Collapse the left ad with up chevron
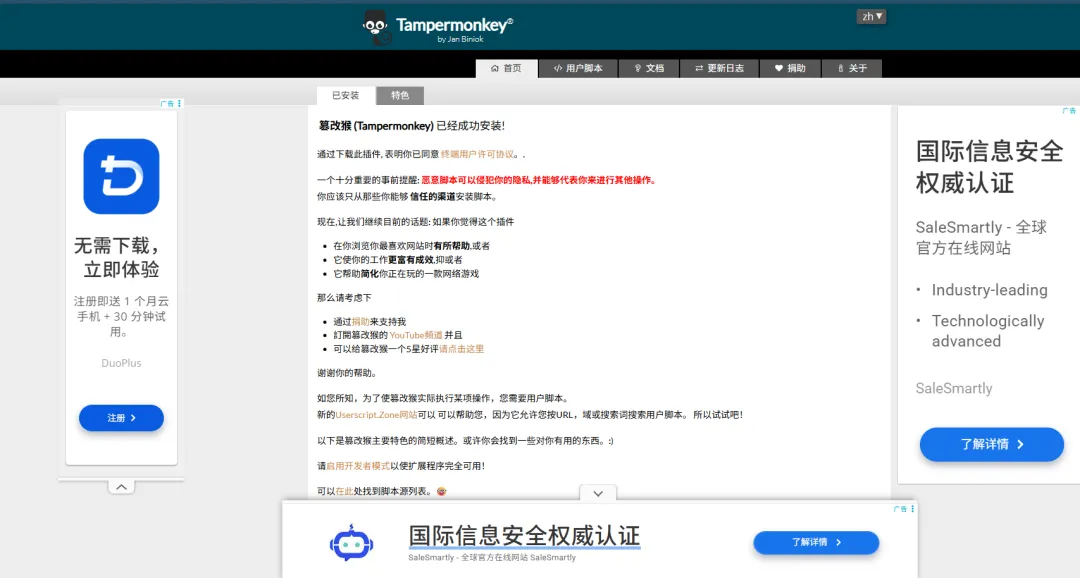This screenshot has height=578, width=1080. (121, 487)
